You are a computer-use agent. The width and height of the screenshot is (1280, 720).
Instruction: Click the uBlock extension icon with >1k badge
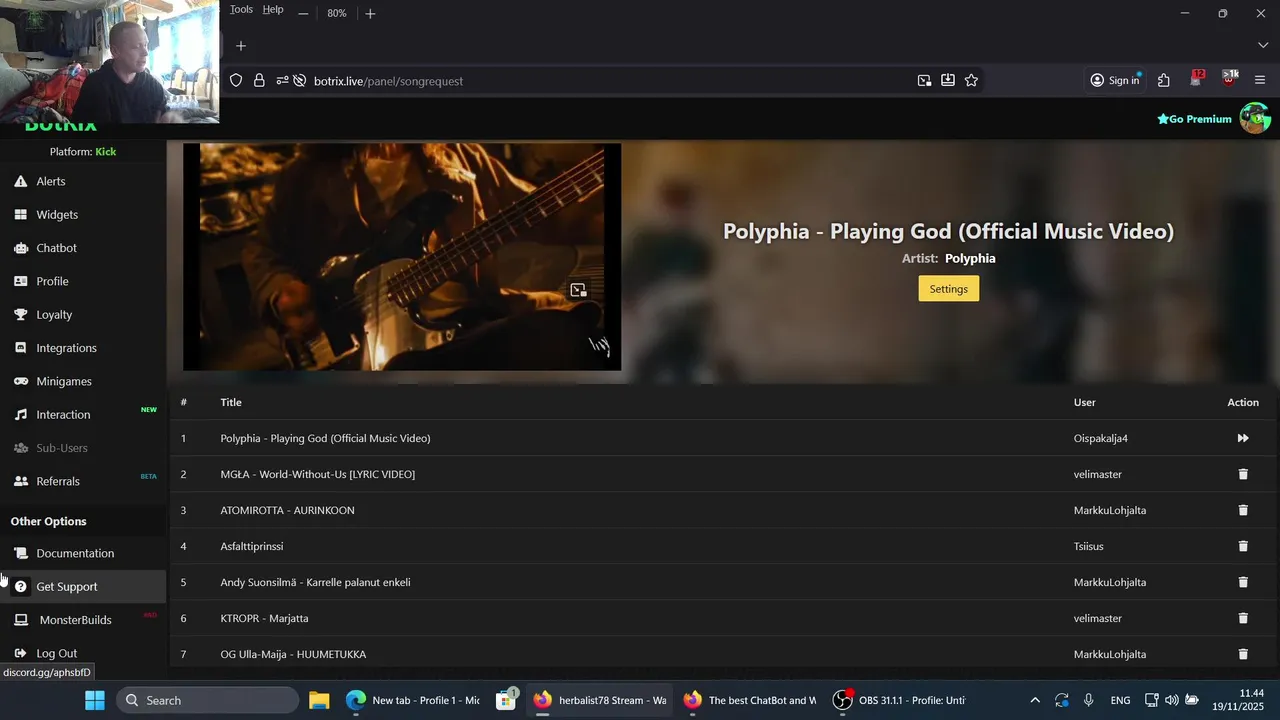[1229, 79]
